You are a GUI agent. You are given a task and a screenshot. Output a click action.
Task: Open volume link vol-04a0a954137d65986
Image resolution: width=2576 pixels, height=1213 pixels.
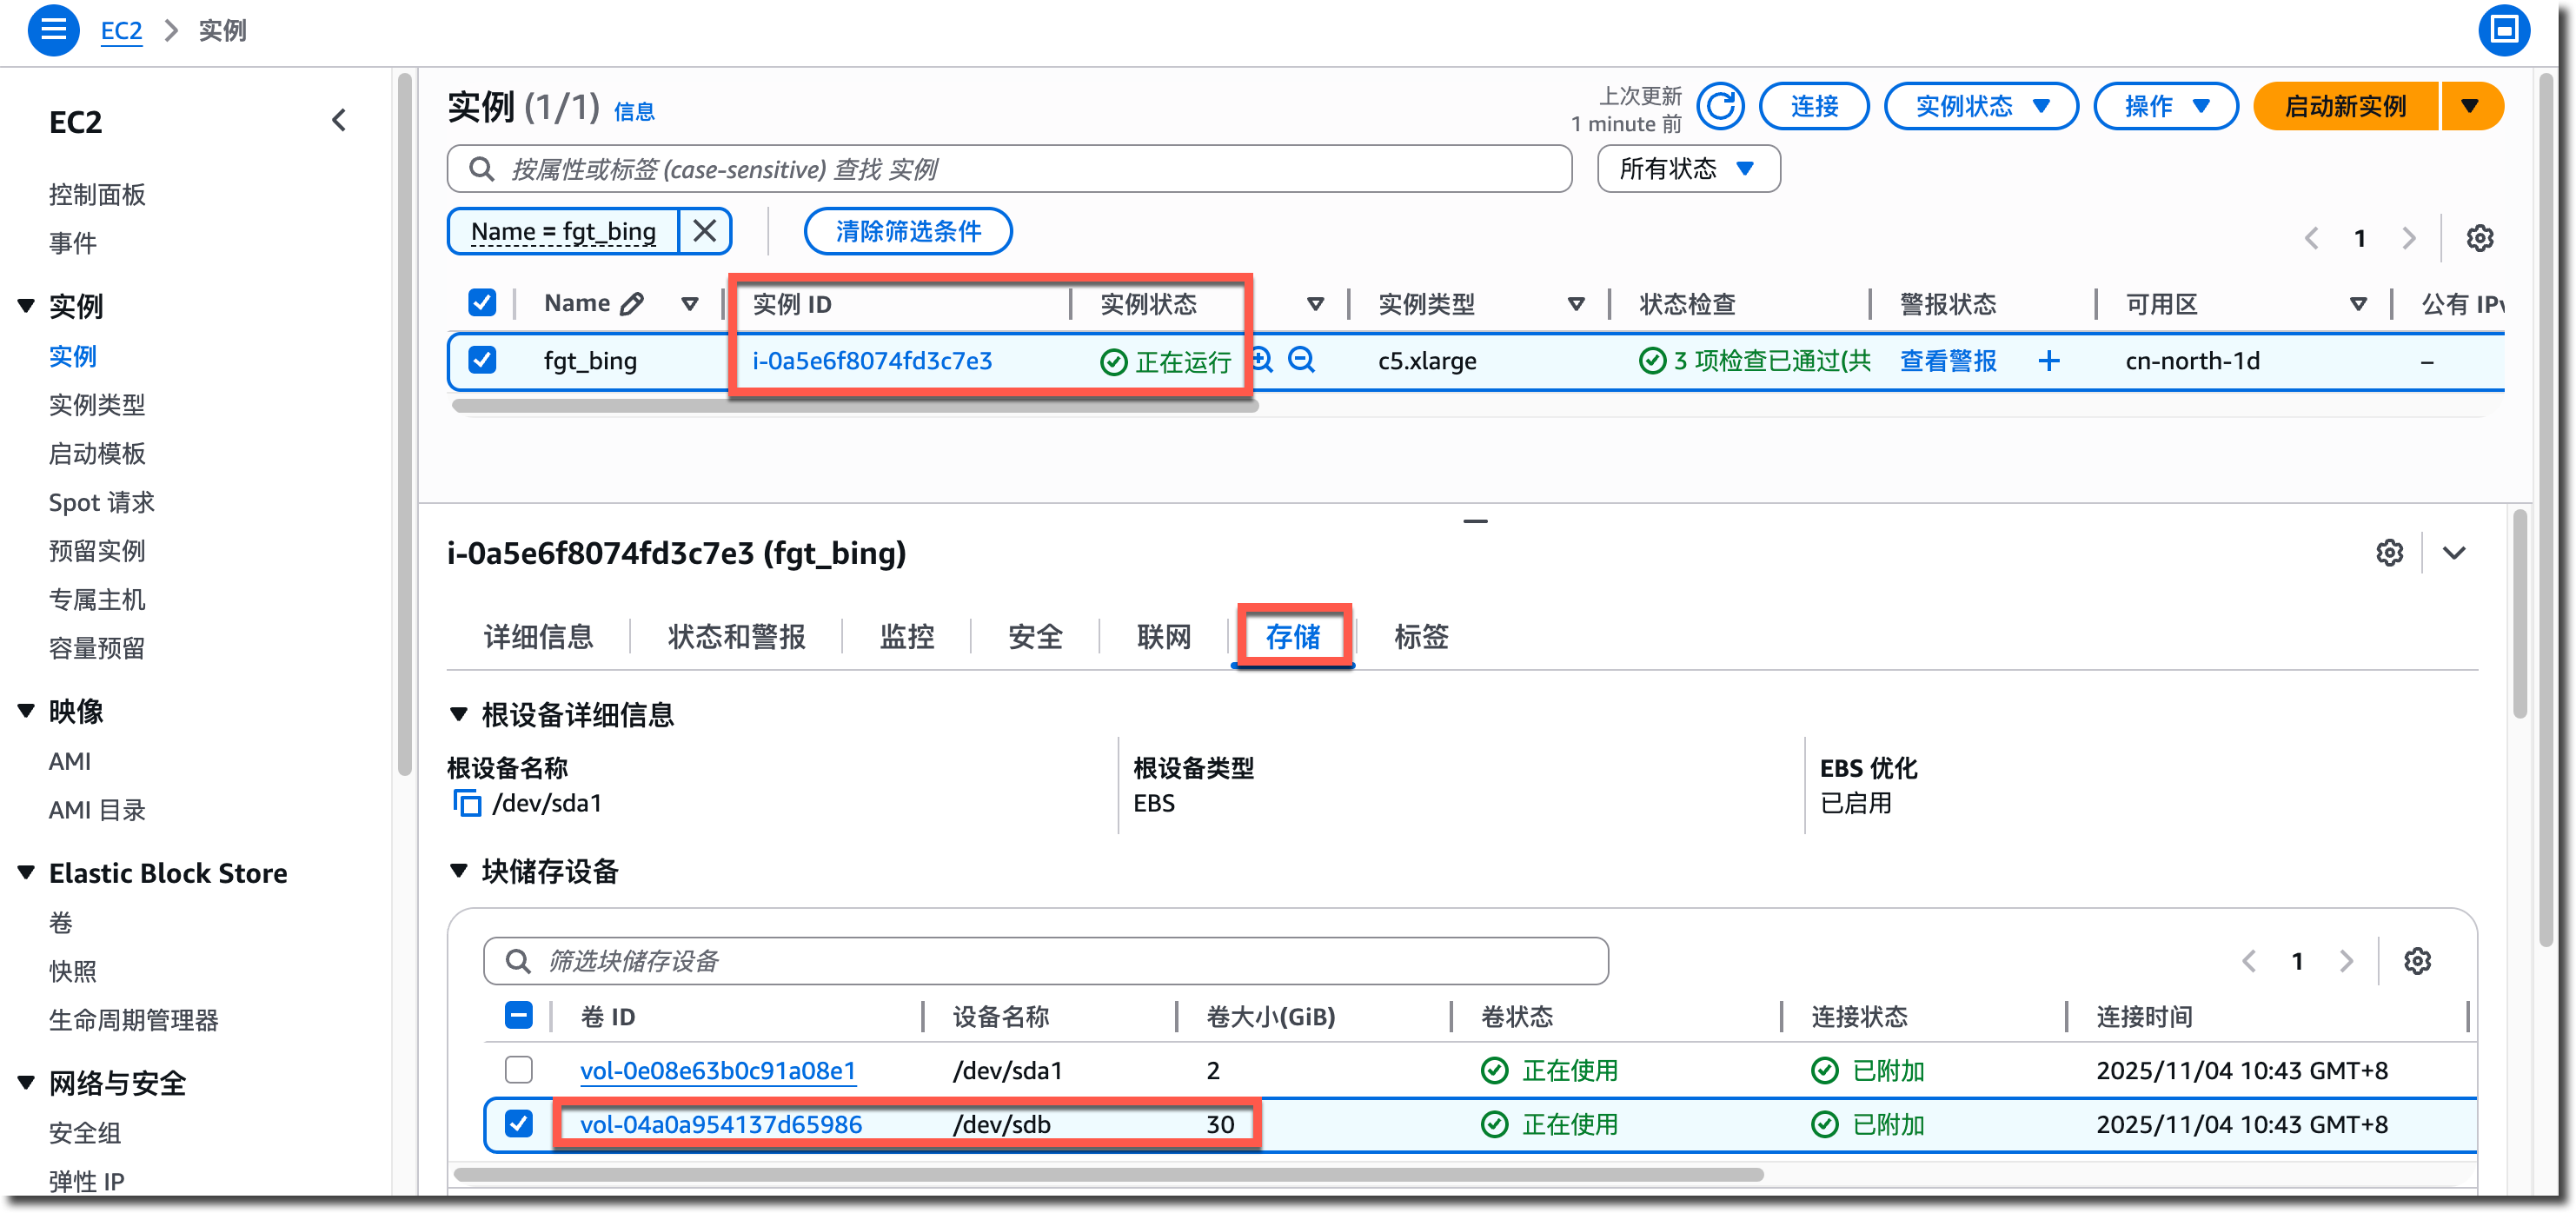click(720, 1124)
